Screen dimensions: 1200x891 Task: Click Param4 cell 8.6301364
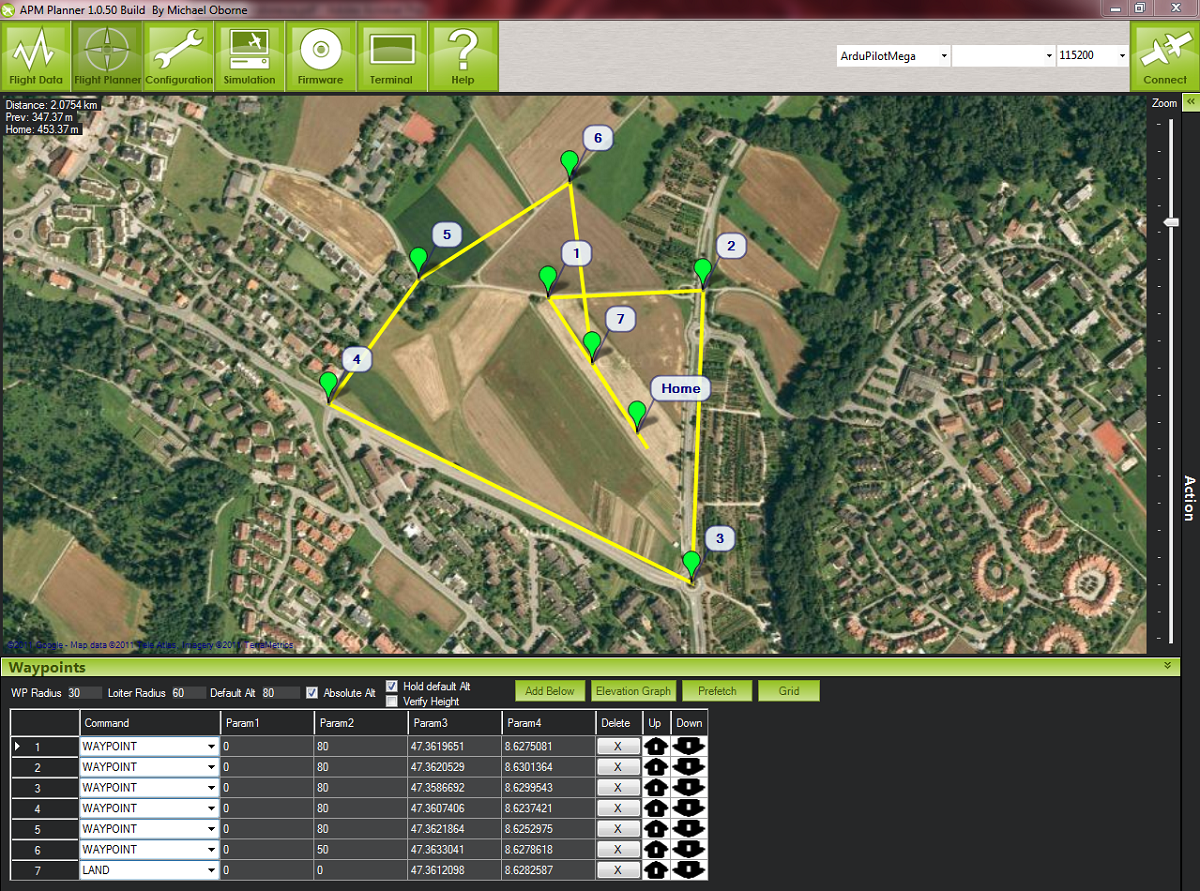point(548,767)
